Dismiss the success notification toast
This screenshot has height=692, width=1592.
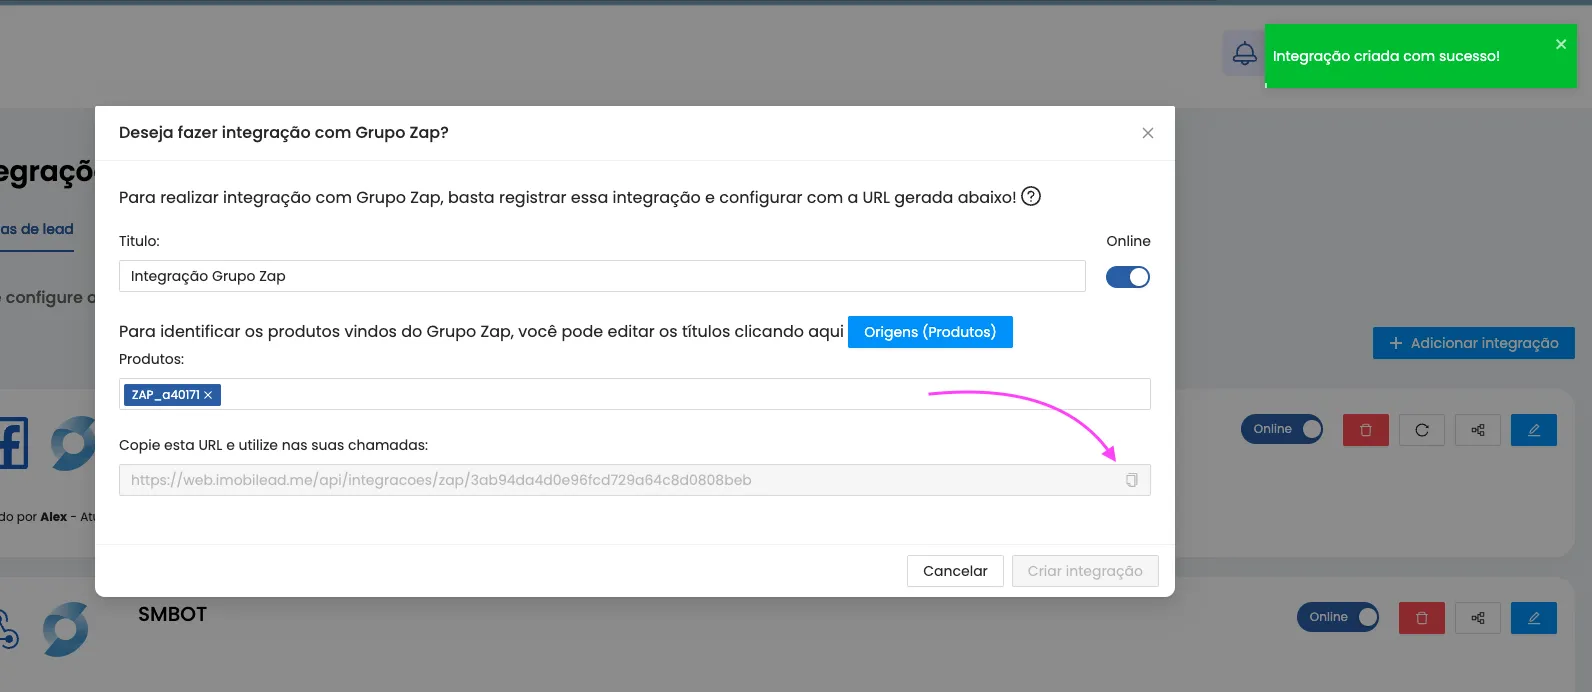tap(1561, 44)
